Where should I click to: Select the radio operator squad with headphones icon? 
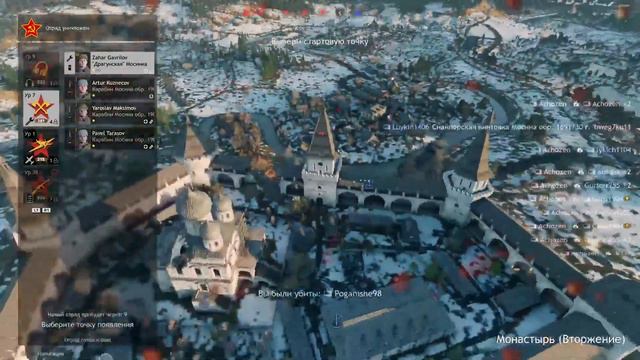point(41,70)
